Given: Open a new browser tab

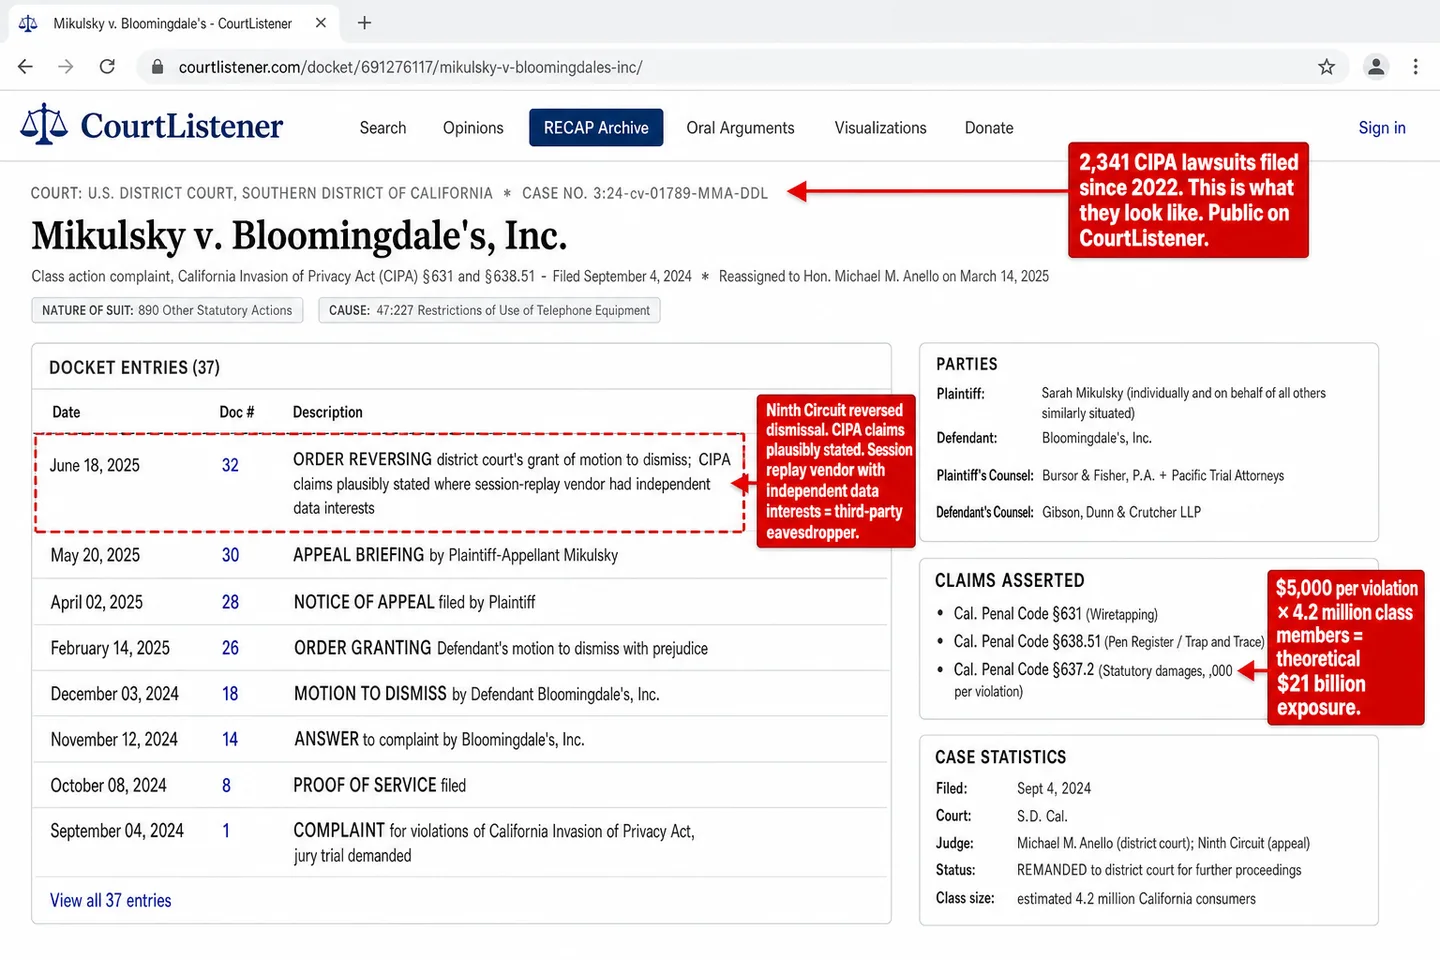Looking at the screenshot, I should click(364, 23).
